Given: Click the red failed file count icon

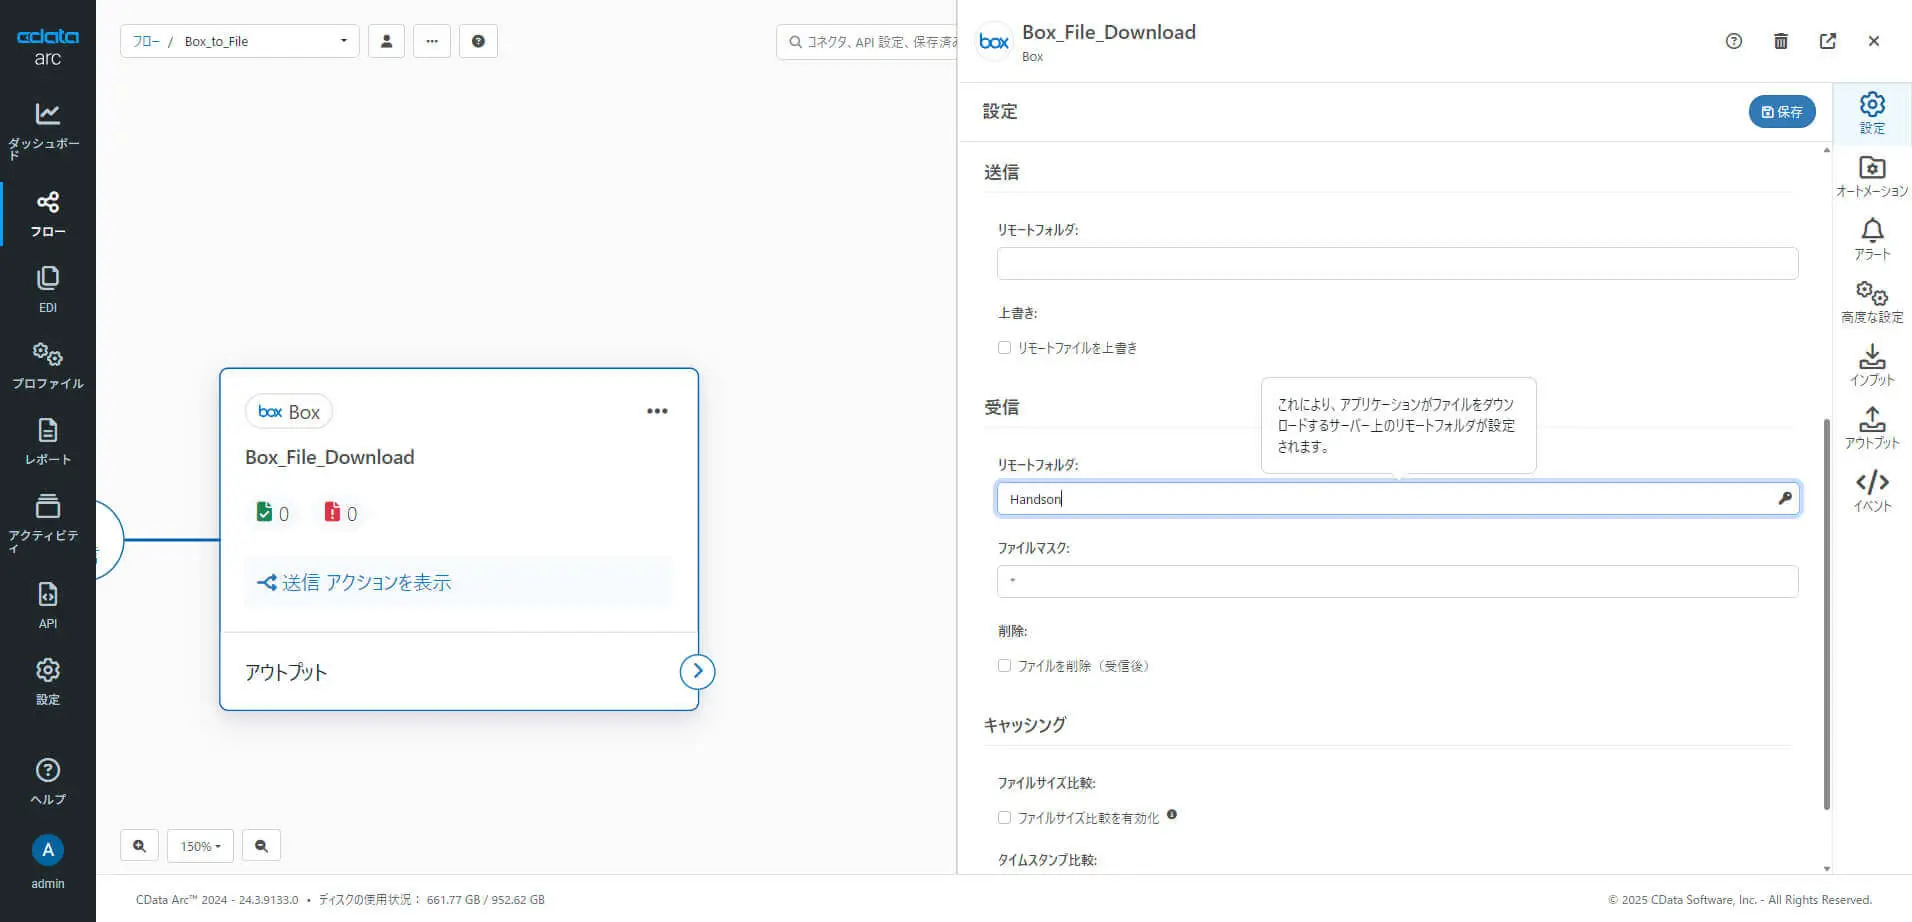Looking at the screenshot, I should [x=332, y=512].
